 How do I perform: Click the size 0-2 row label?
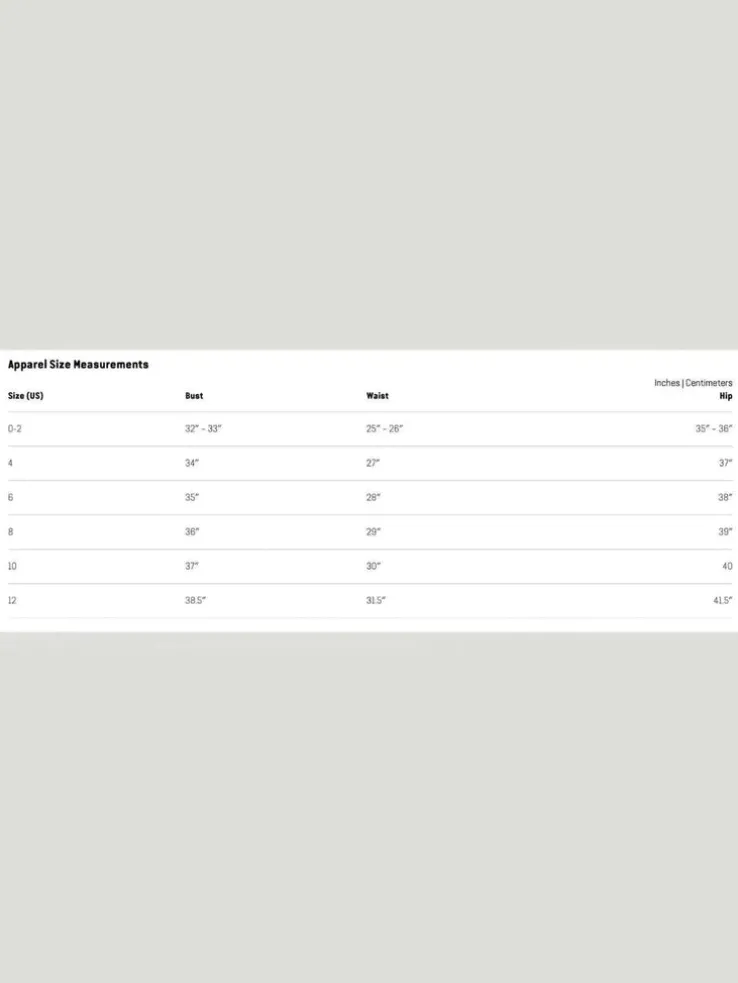(14, 429)
